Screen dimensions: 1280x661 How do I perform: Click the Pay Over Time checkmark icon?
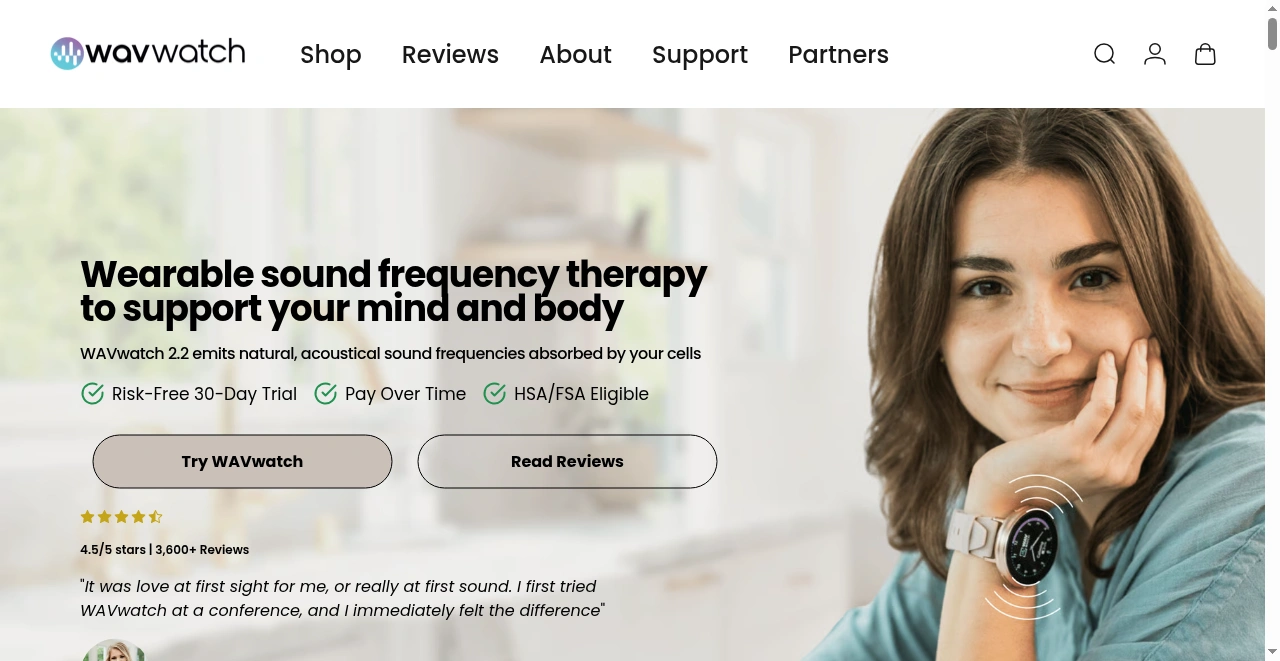coord(325,394)
